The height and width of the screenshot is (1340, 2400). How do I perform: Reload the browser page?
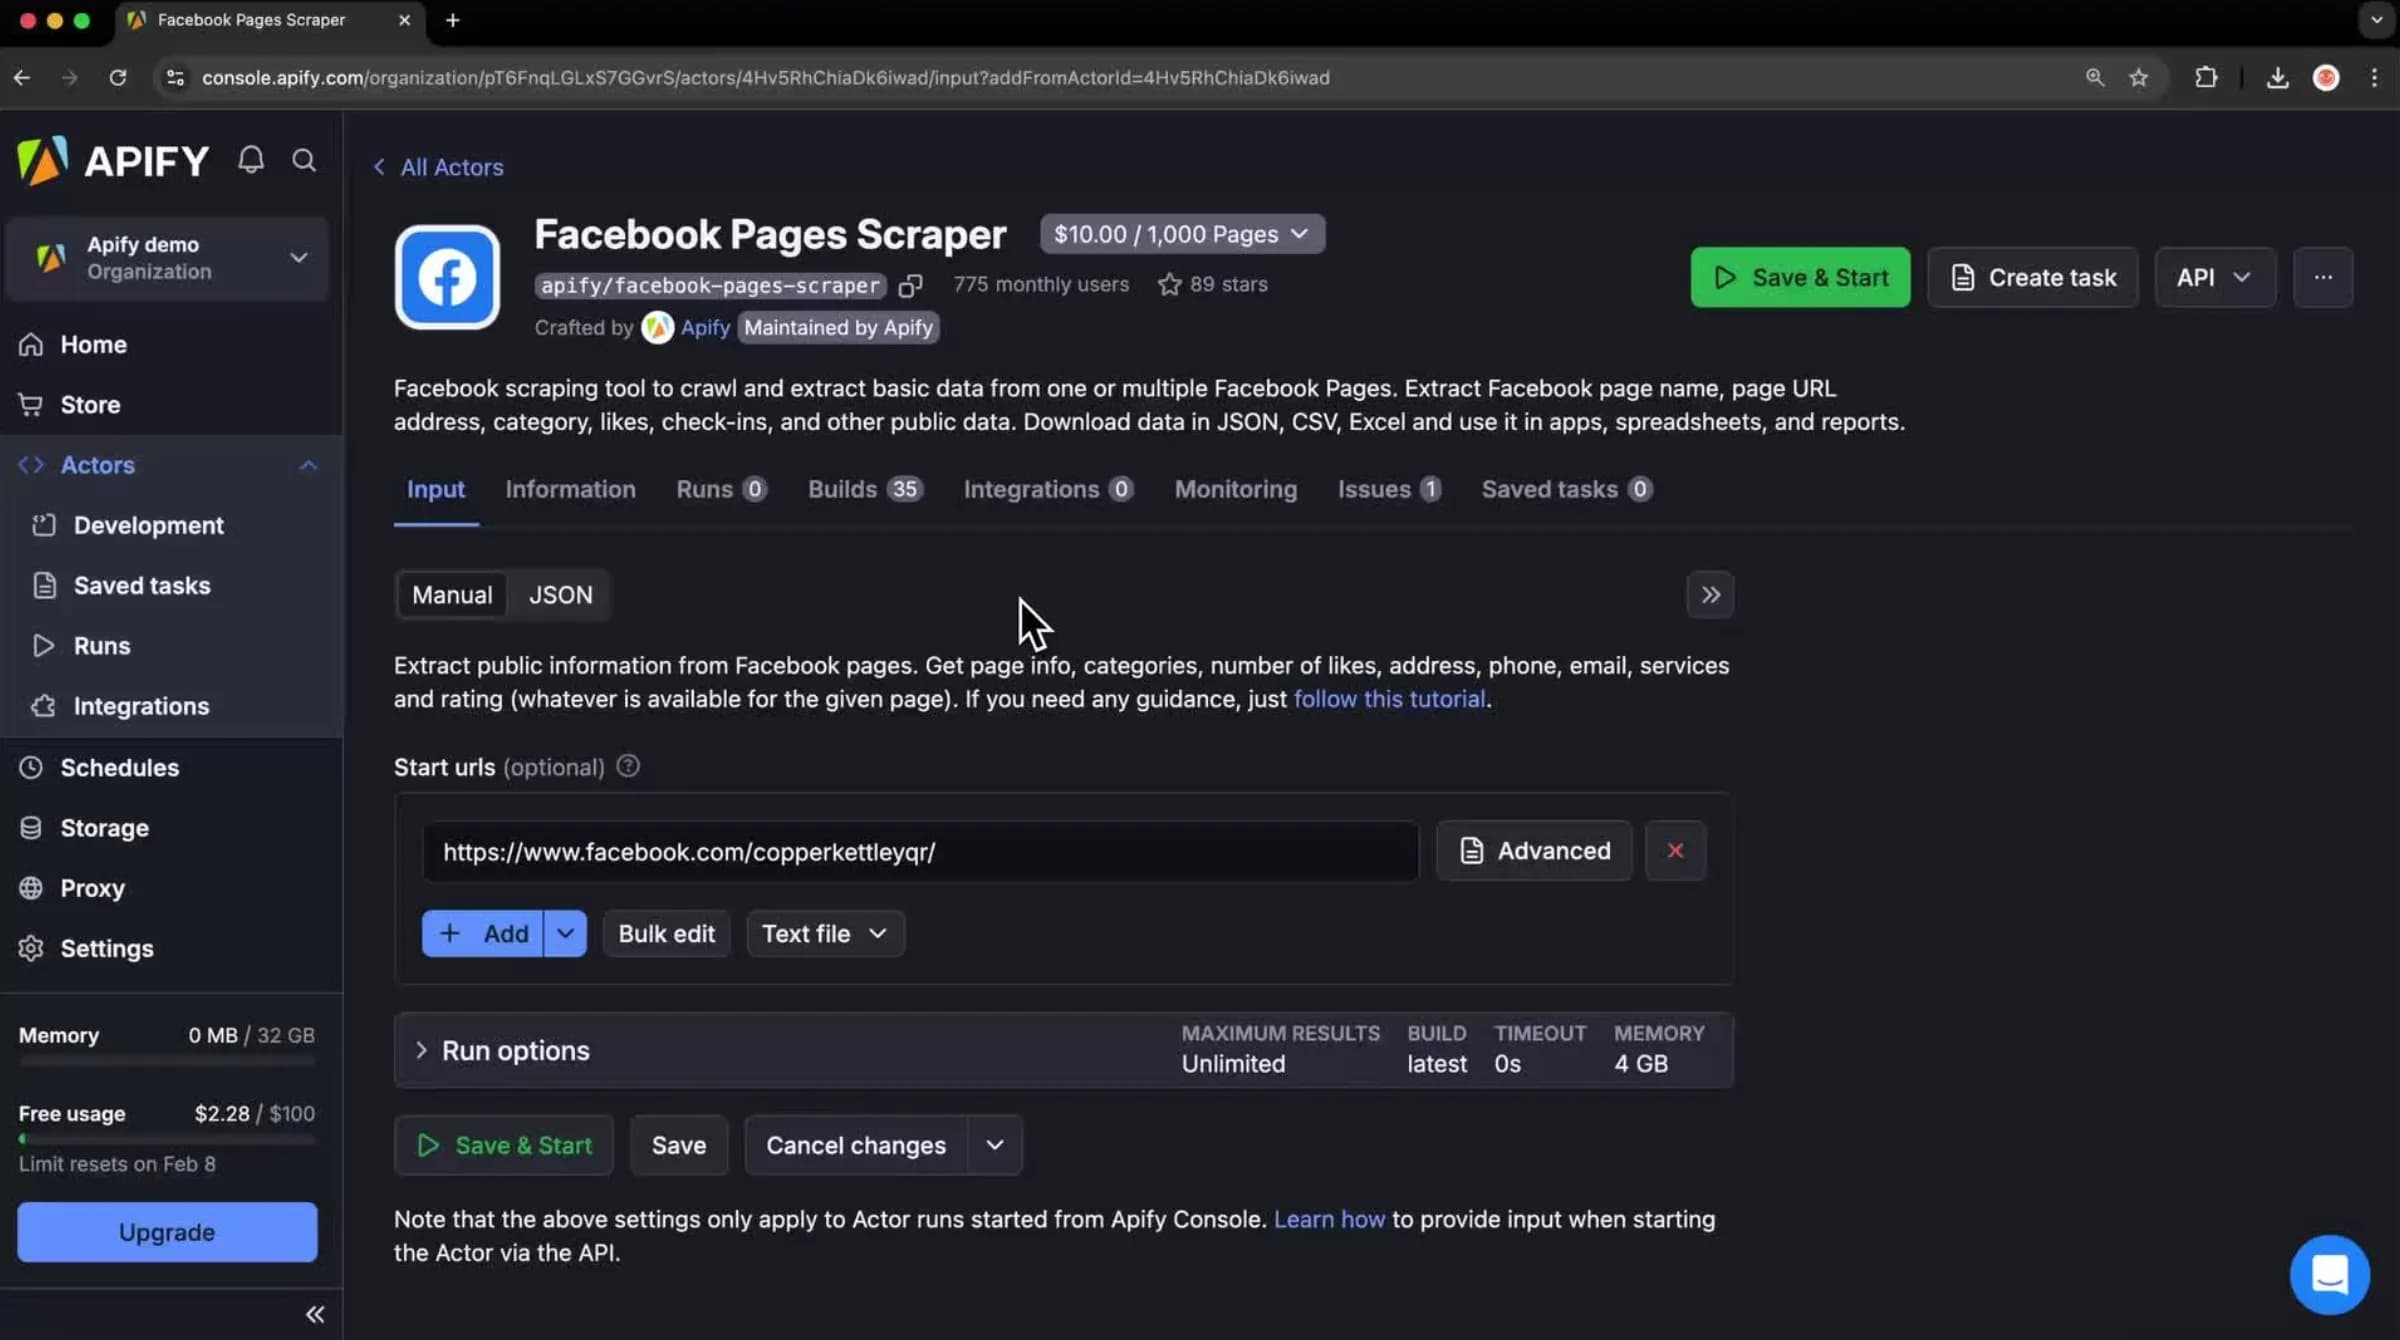pyautogui.click(x=118, y=77)
